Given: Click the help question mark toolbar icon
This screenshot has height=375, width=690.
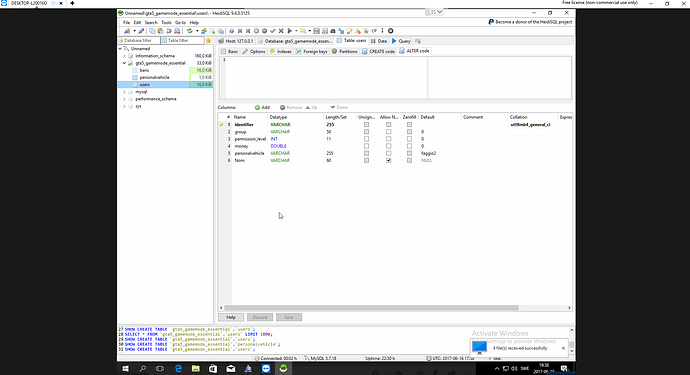Looking at the screenshot, I should click(231, 31).
